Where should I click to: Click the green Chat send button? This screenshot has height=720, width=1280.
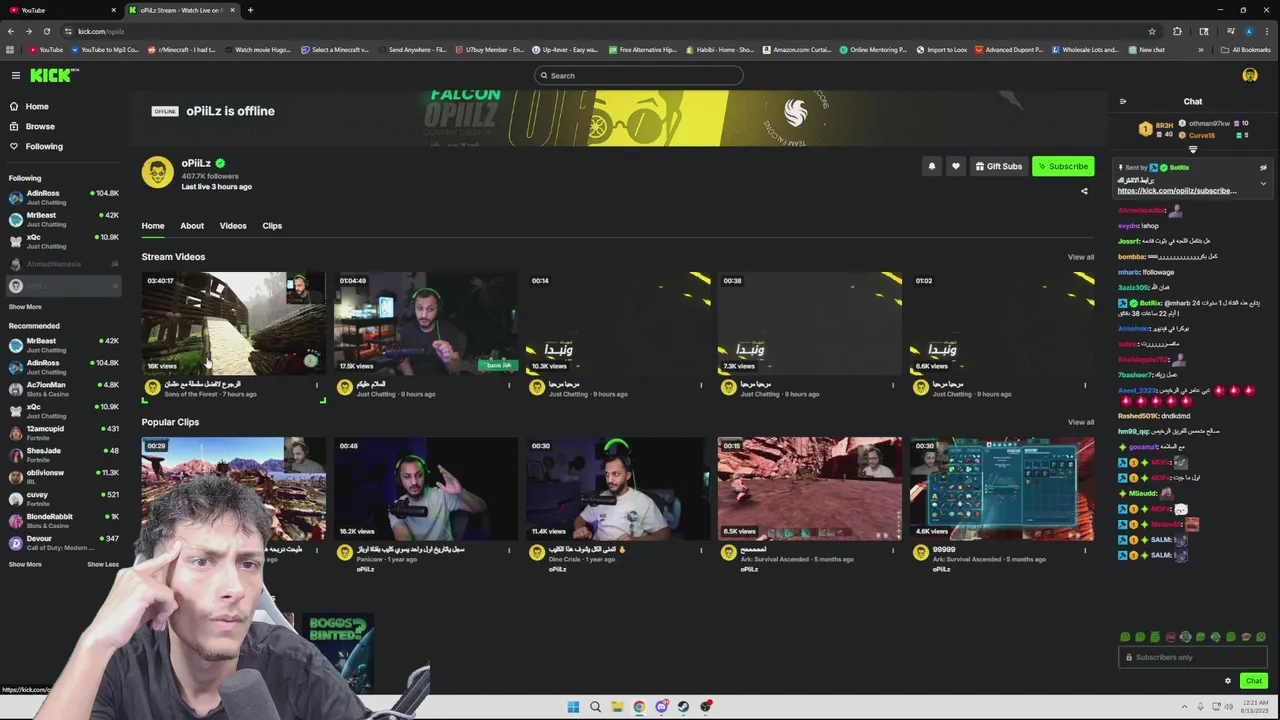(1254, 681)
